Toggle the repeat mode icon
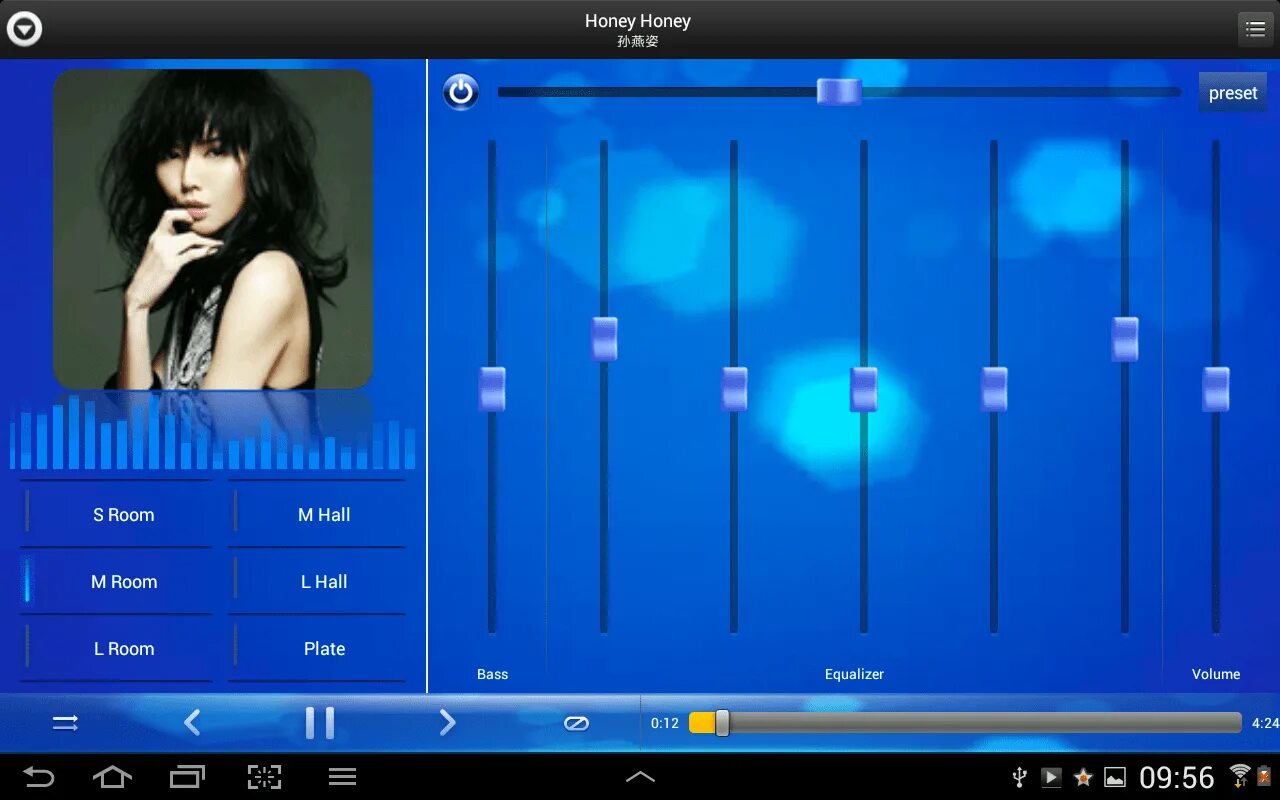1280x800 pixels. tap(65, 723)
